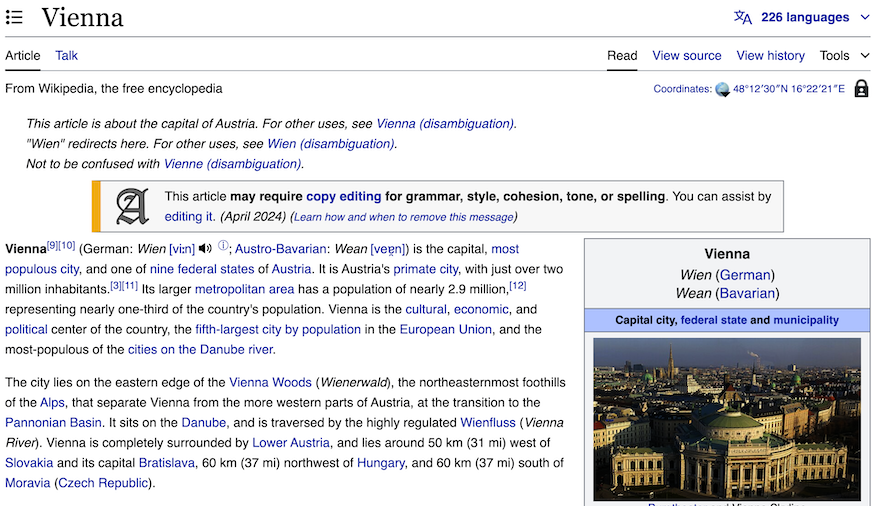Open the political link
875x506 pixels.
point(26,329)
